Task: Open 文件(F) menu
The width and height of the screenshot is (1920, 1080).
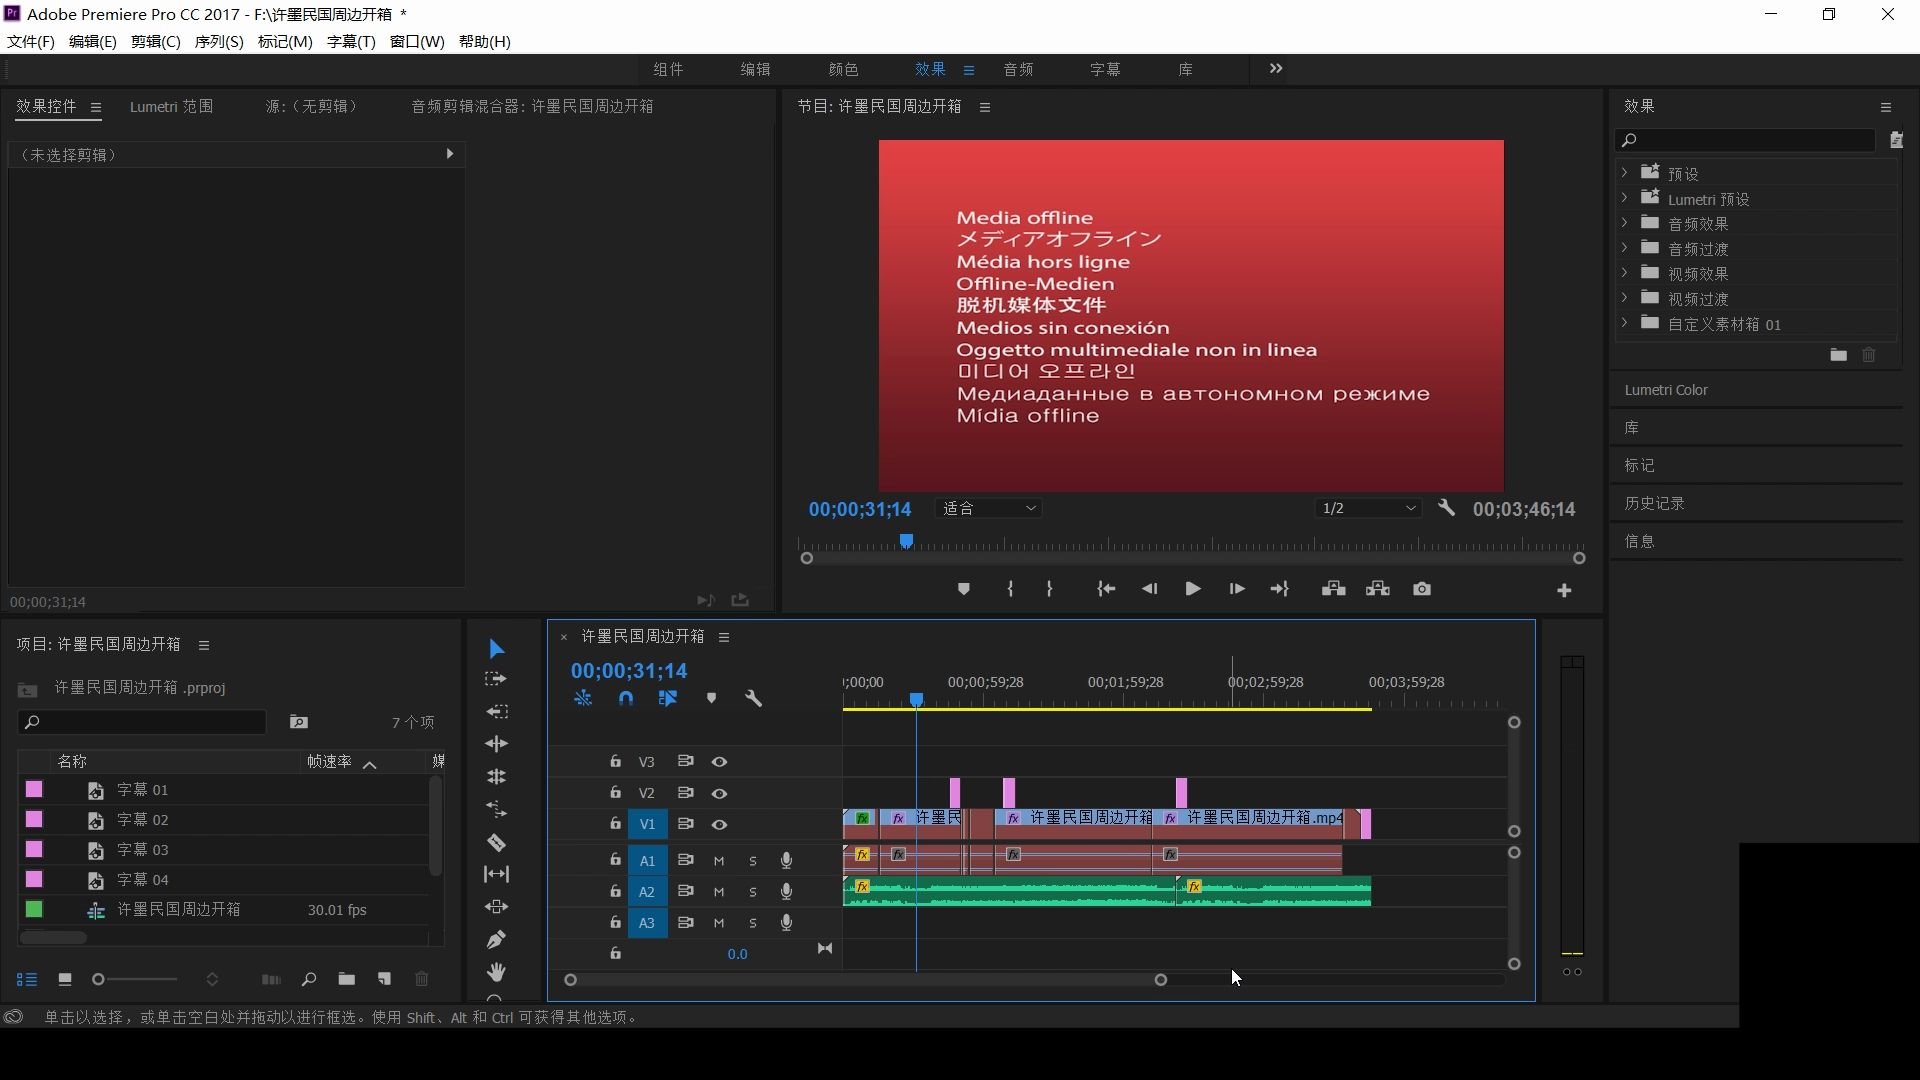Action: click(31, 41)
